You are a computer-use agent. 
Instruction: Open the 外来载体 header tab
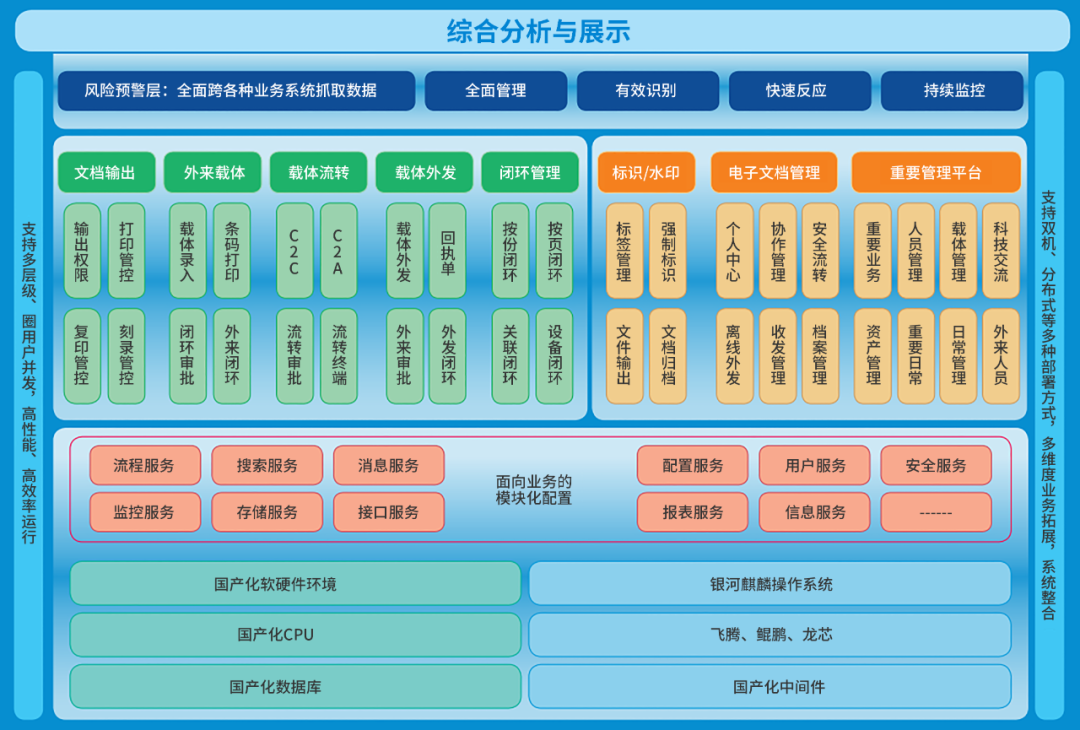pos(214,172)
